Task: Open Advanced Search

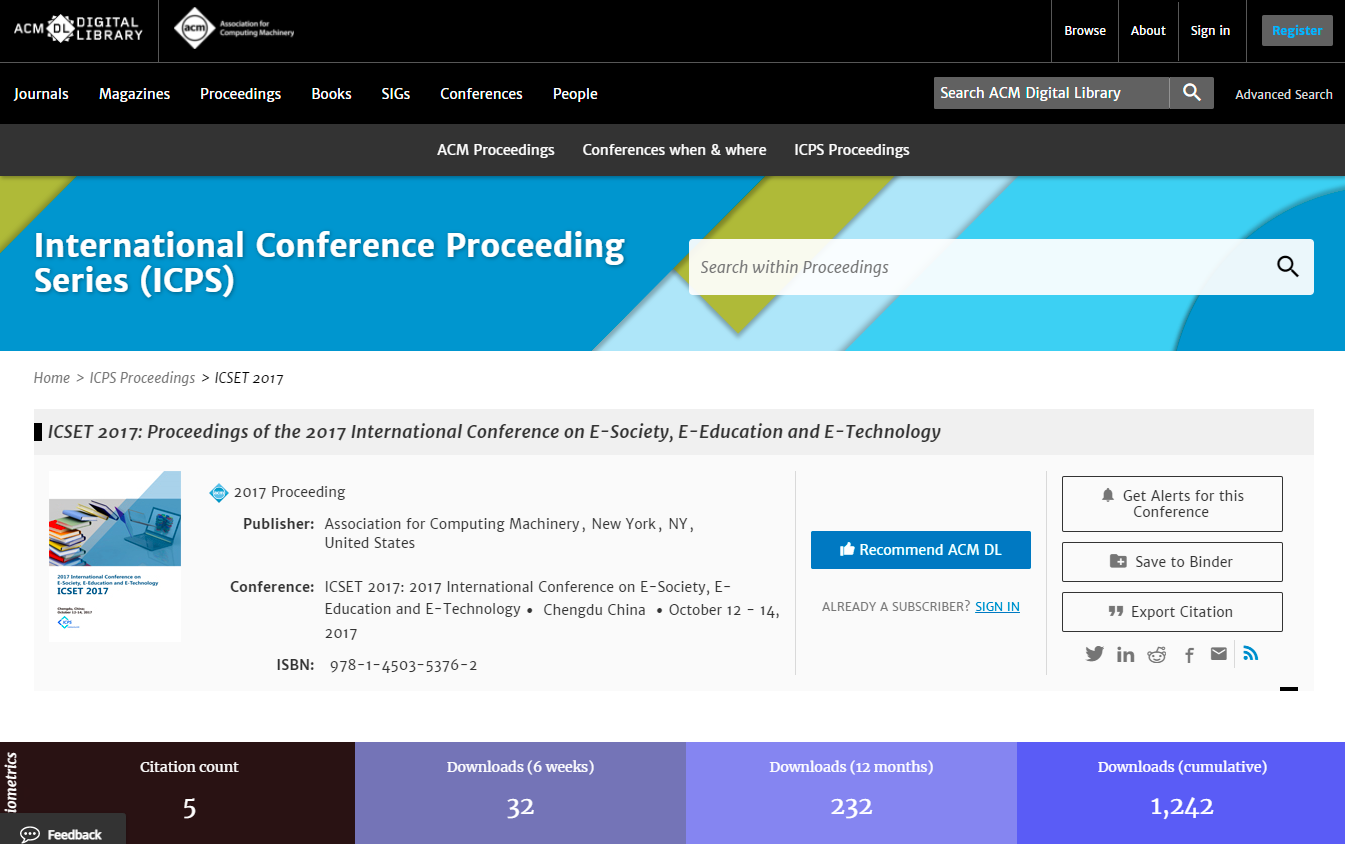Action: [1284, 94]
